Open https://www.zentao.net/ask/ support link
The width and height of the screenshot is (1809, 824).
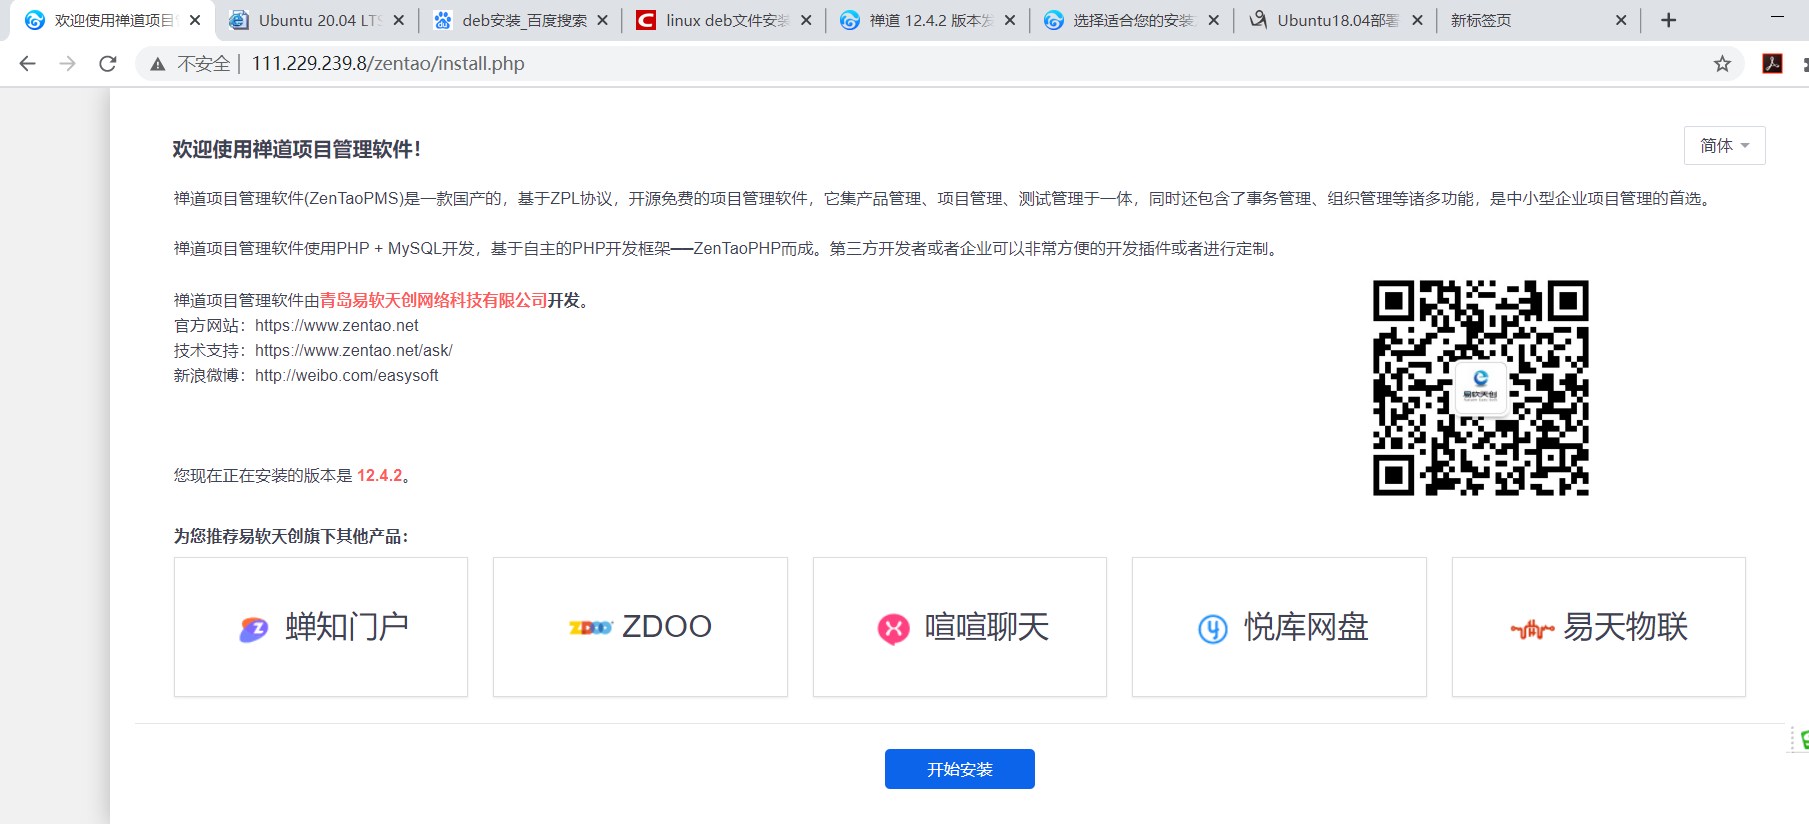coord(353,350)
